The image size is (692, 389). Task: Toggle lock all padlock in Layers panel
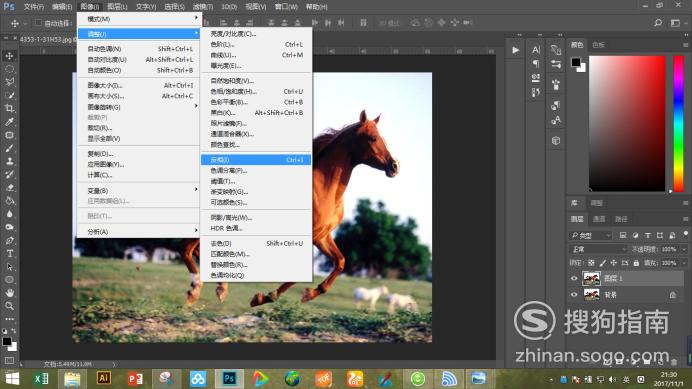coord(636,263)
